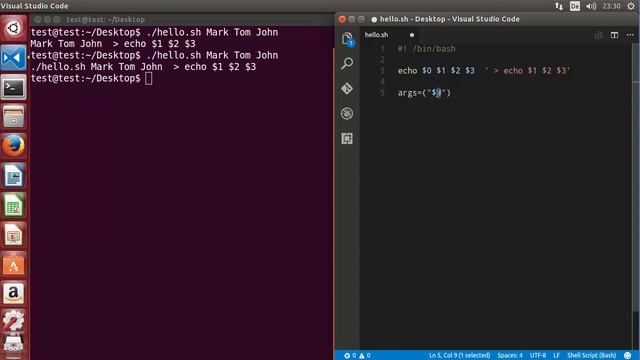Image resolution: width=640 pixels, height=360 pixels.
Task: Open Amazon from the launcher
Action: point(13,293)
